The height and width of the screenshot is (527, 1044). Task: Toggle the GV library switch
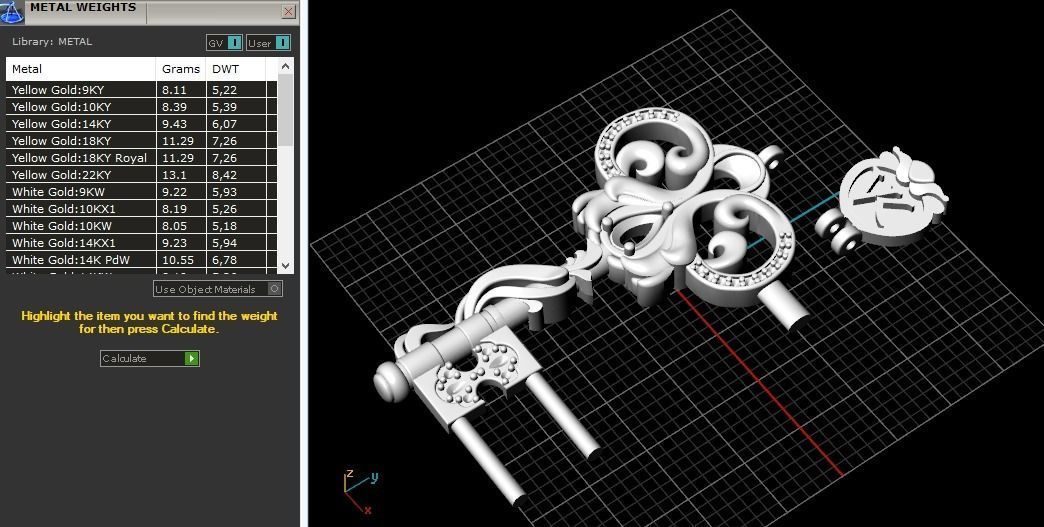(224, 43)
